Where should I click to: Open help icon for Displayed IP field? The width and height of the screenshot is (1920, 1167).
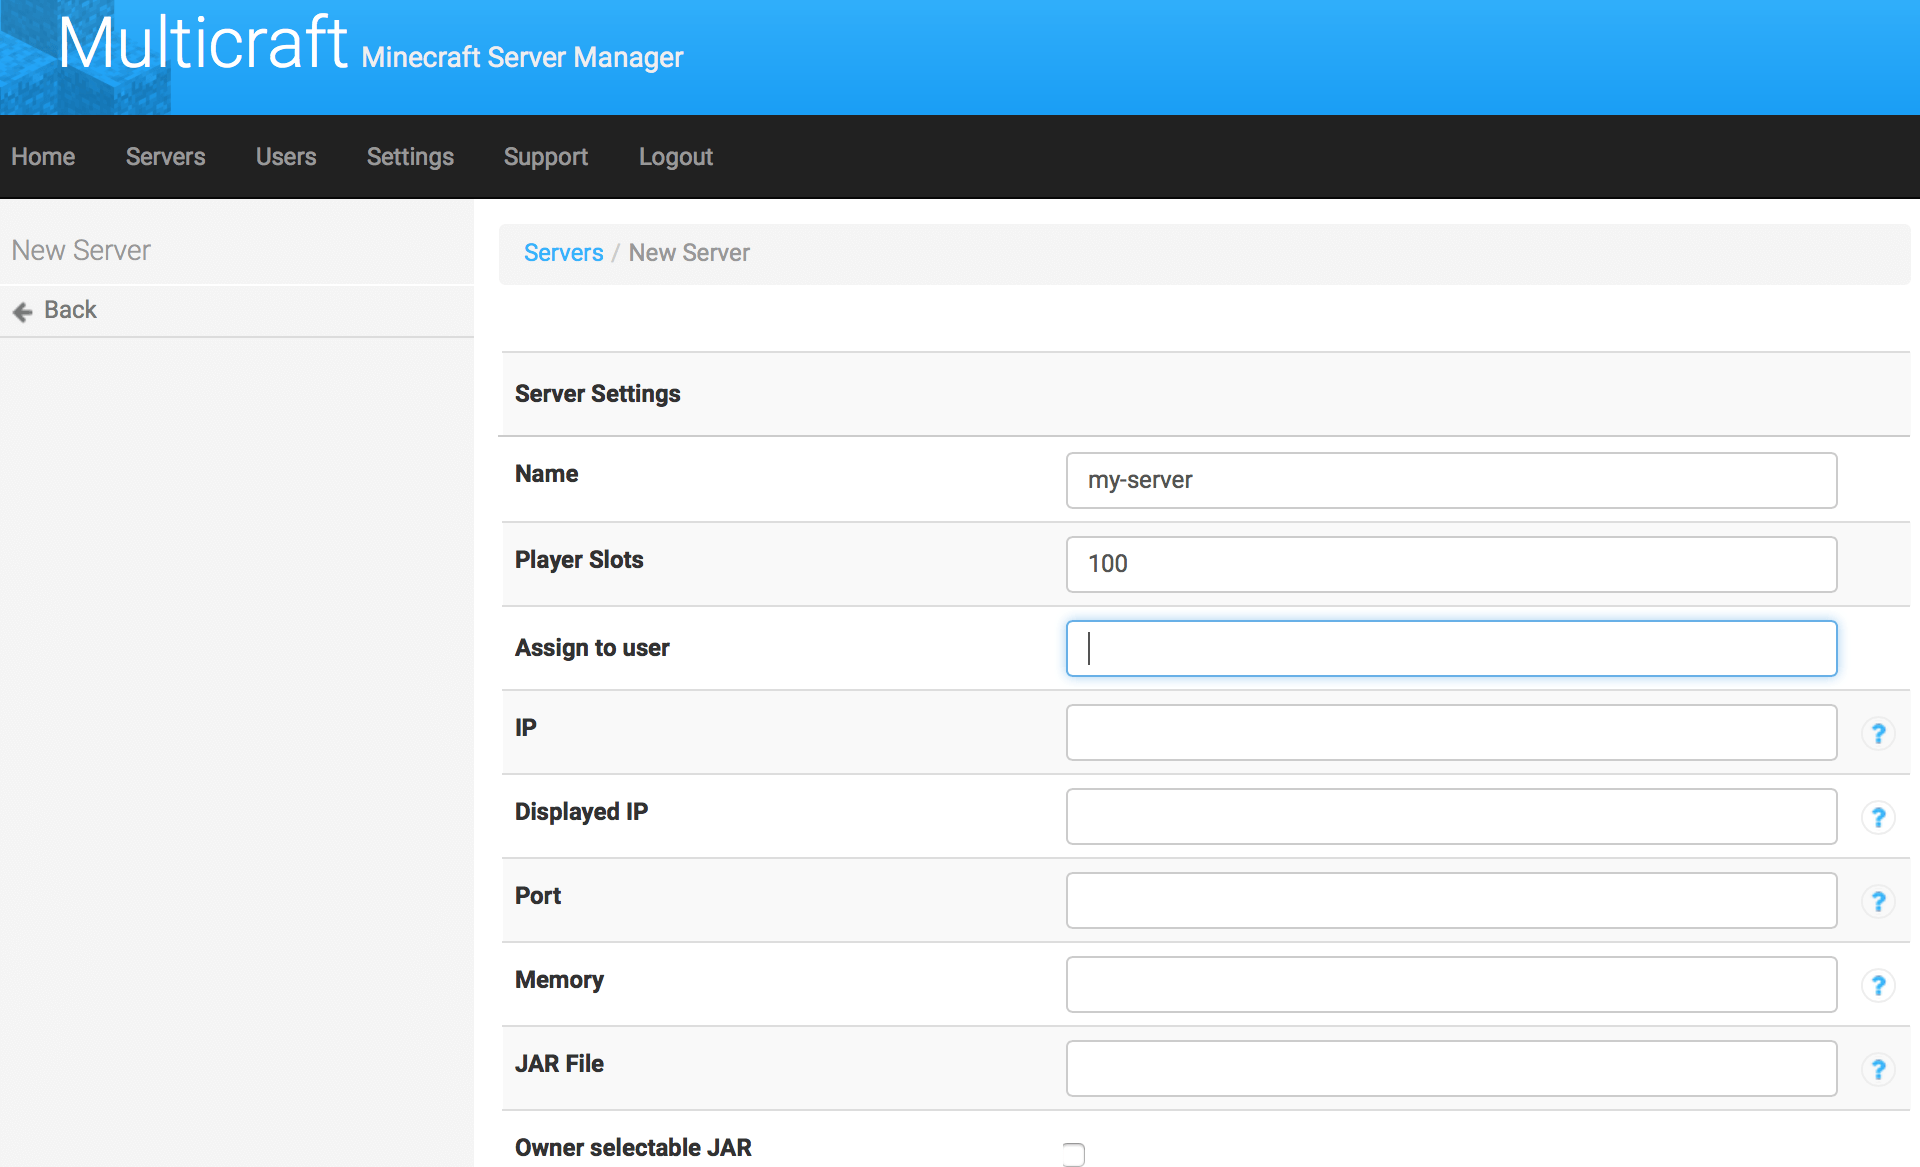pyautogui.click(x=1878, y=817)
